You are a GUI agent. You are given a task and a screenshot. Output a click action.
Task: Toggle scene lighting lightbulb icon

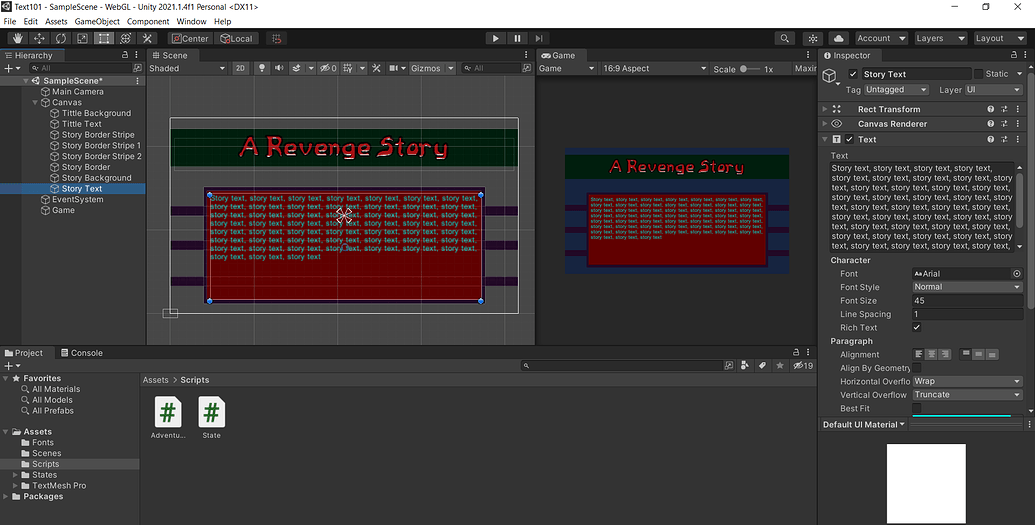click(x=262, y=69)
